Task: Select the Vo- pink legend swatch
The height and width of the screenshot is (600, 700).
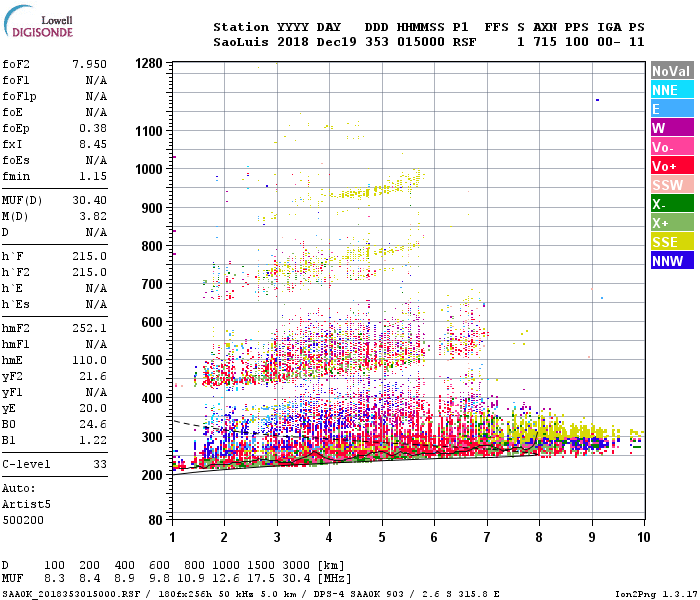Action: point(672,147)
